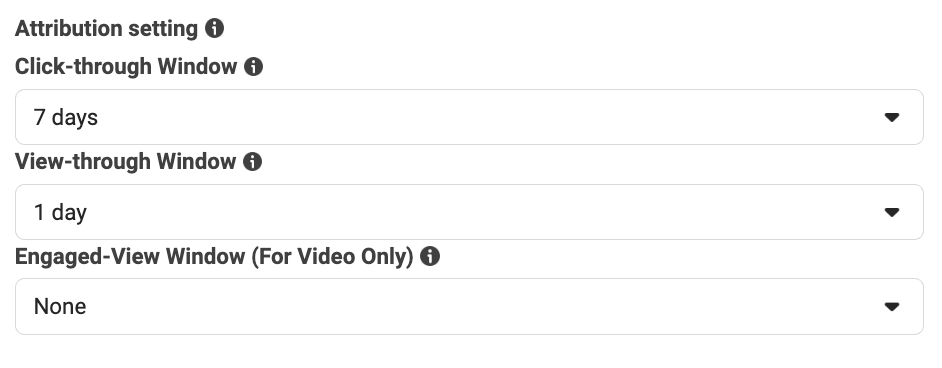Click the info icon next to View-through Window
942x368 pixels.
pyautogui.click(x=252, y=161)
